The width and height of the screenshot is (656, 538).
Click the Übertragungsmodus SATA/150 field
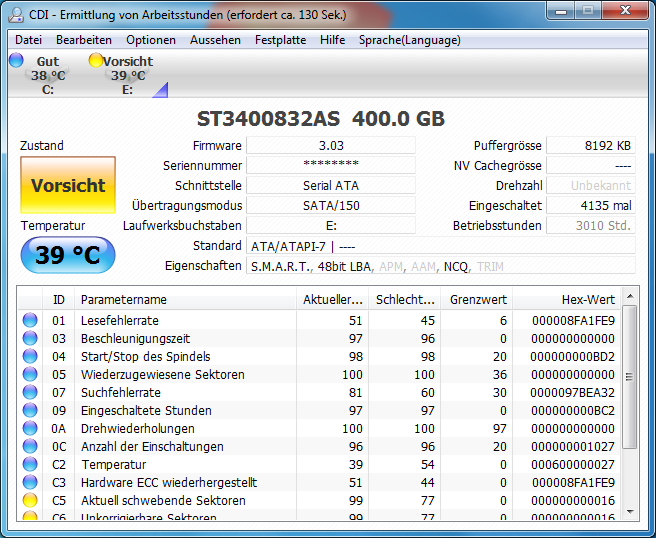coord(331,205)
